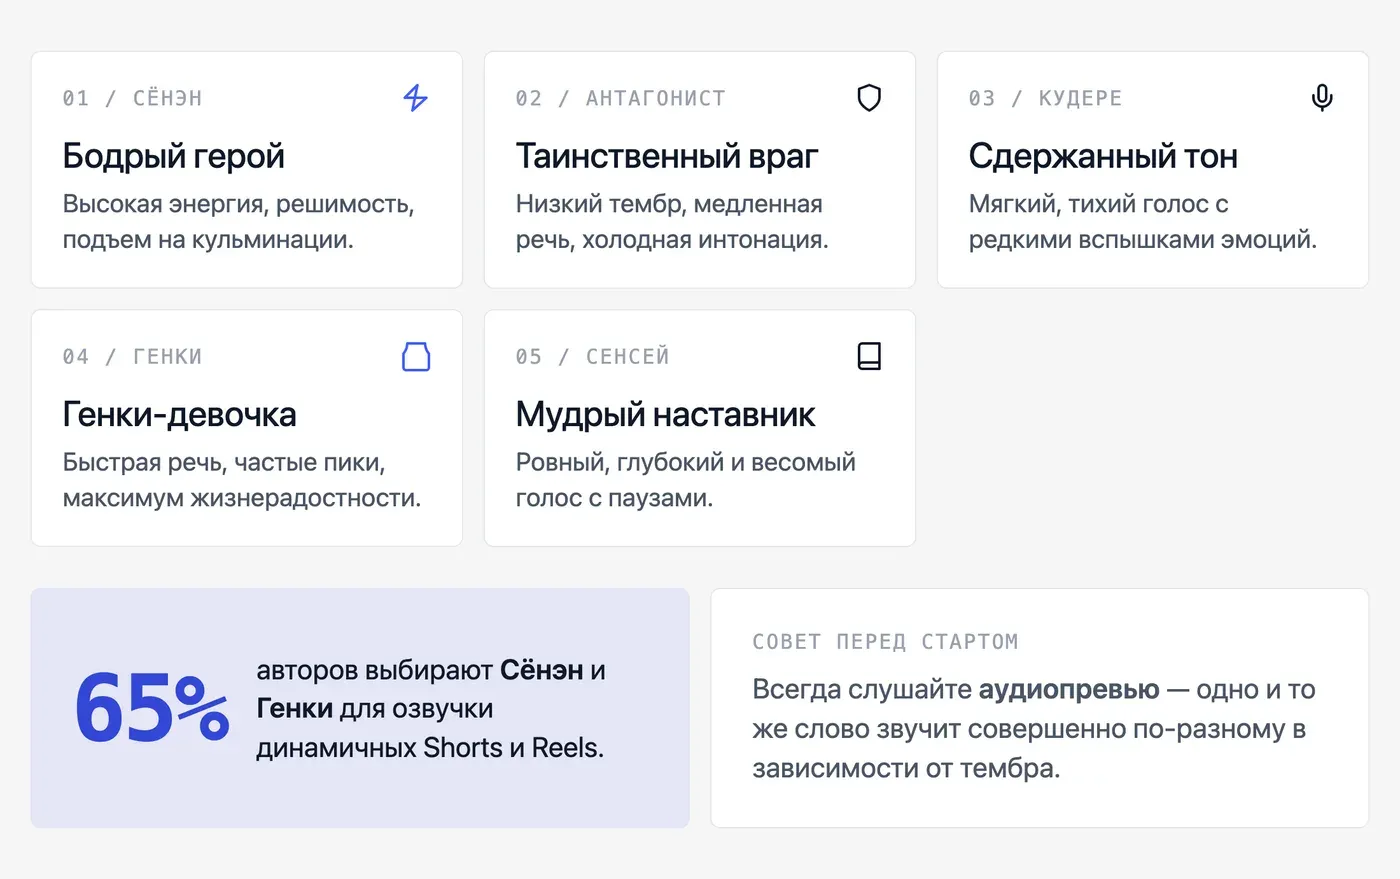This screenshot has width=1400, height=879.
Task: Click the microphone icon on Кудере card
Action: pos(1322,98)
